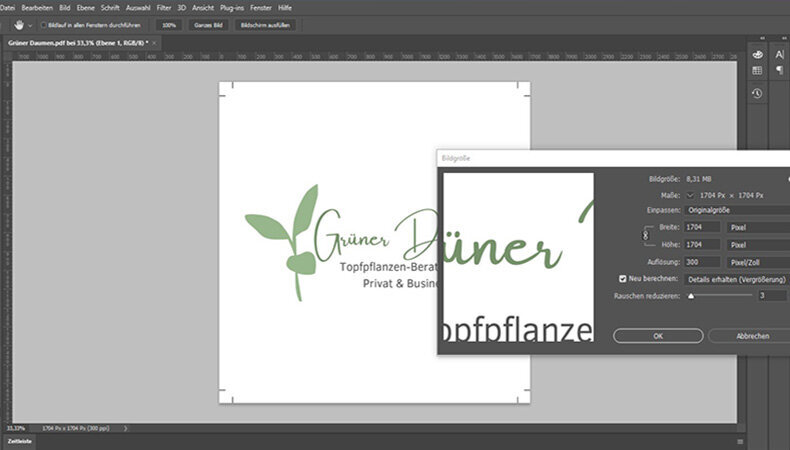Toggle the width-height constrain link icon

(x=645, y=235)
